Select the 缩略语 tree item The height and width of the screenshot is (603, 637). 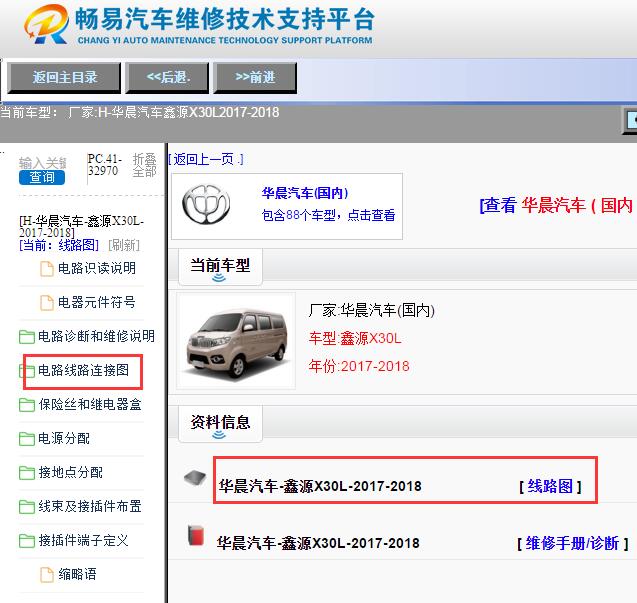pos(77,575)
